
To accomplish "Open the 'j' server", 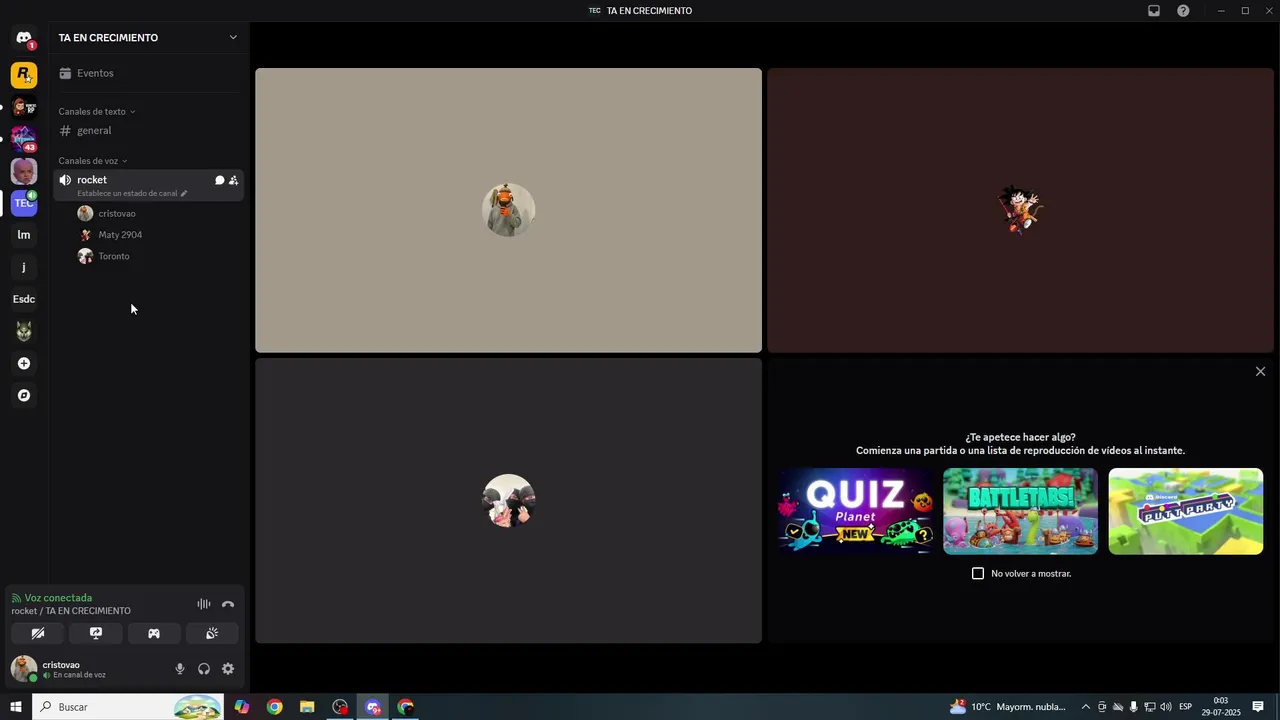I will [x=24, y=267].
